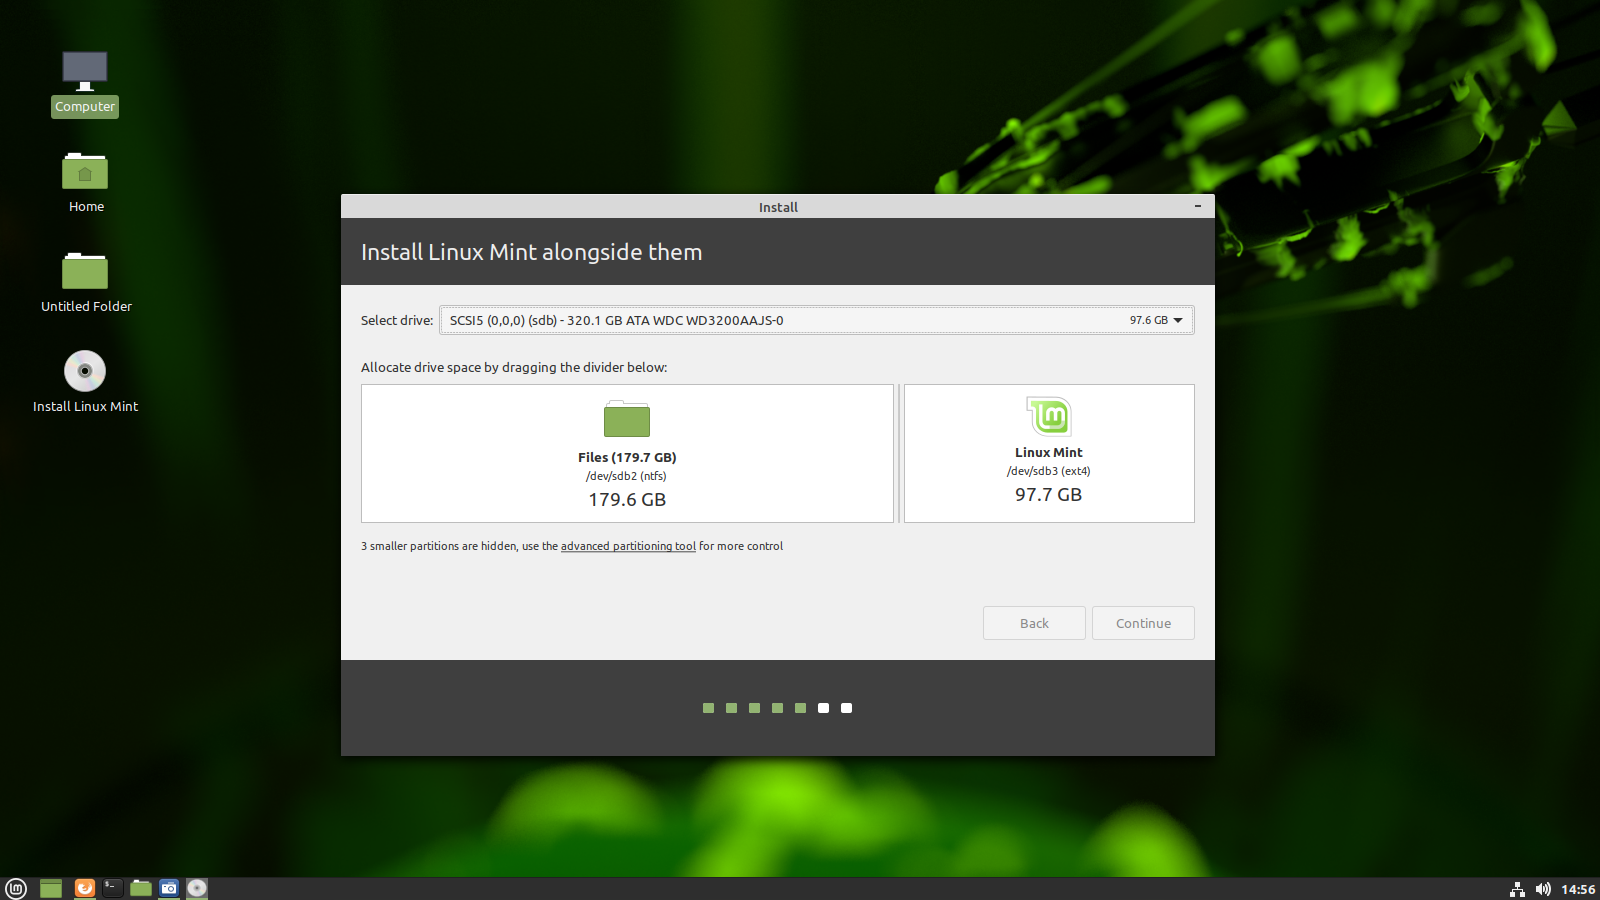Click the Install window title bar
The width and height of the screenshot is (1600, 900).
pyautogui.click(x=778, y=206)
